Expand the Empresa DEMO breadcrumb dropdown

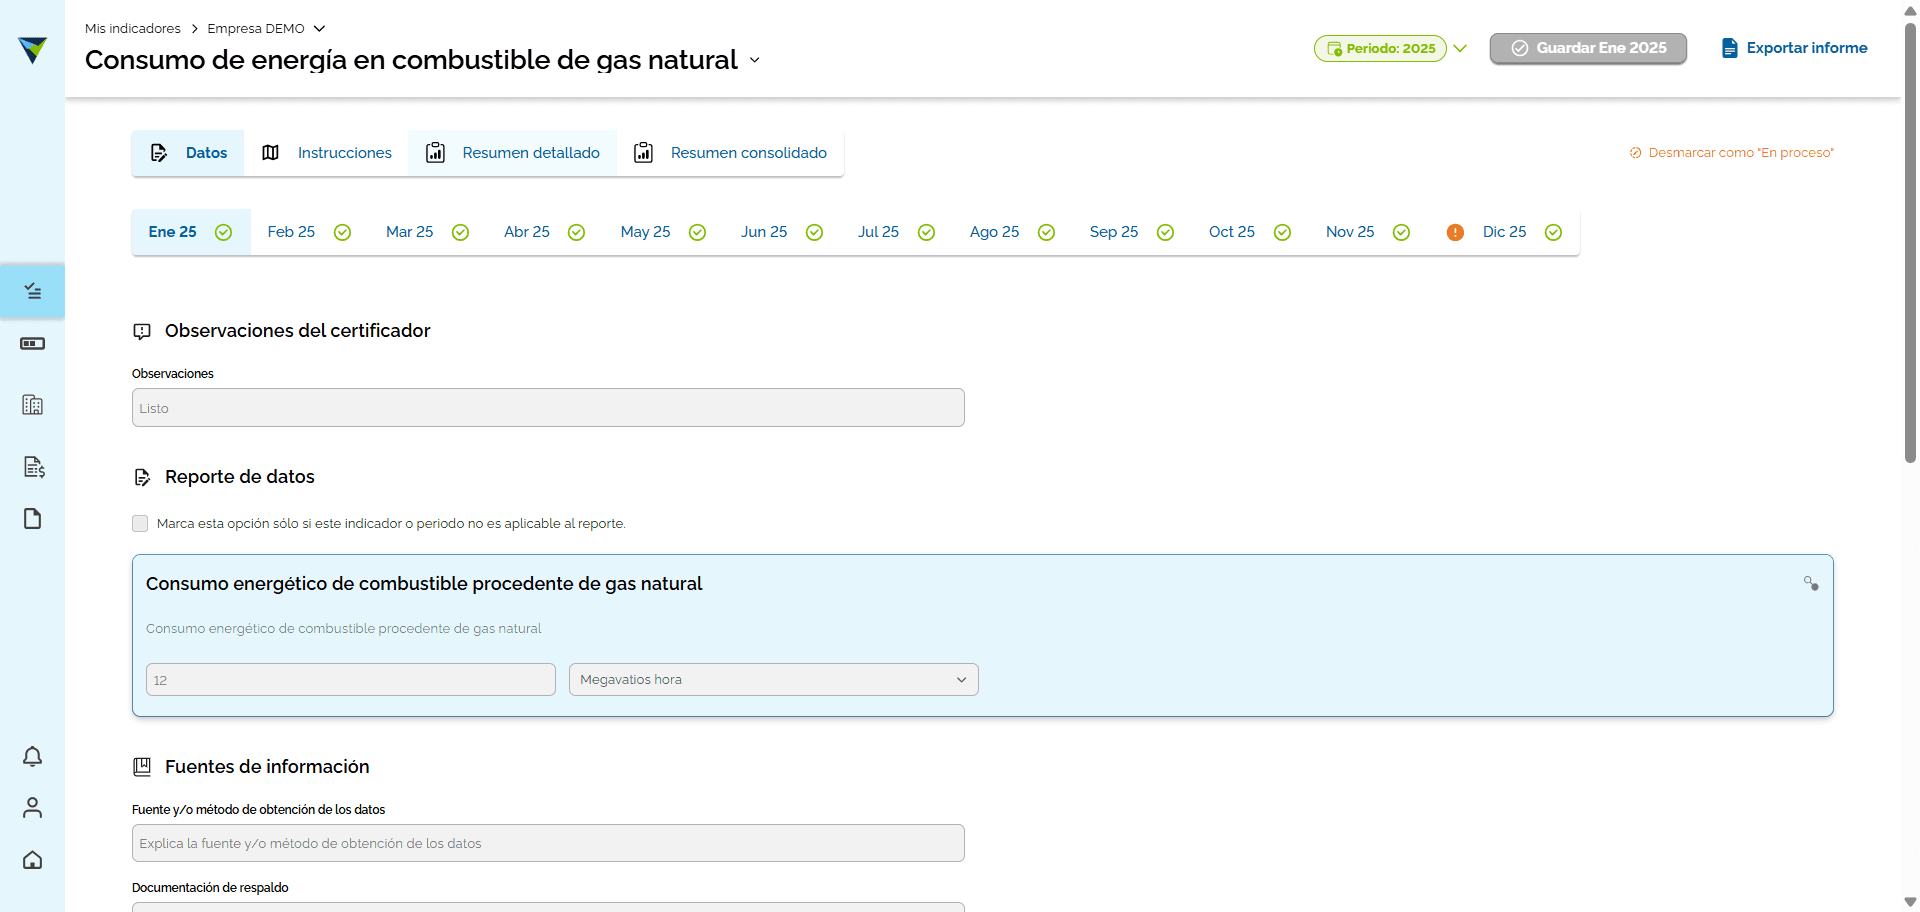[319, 29]
